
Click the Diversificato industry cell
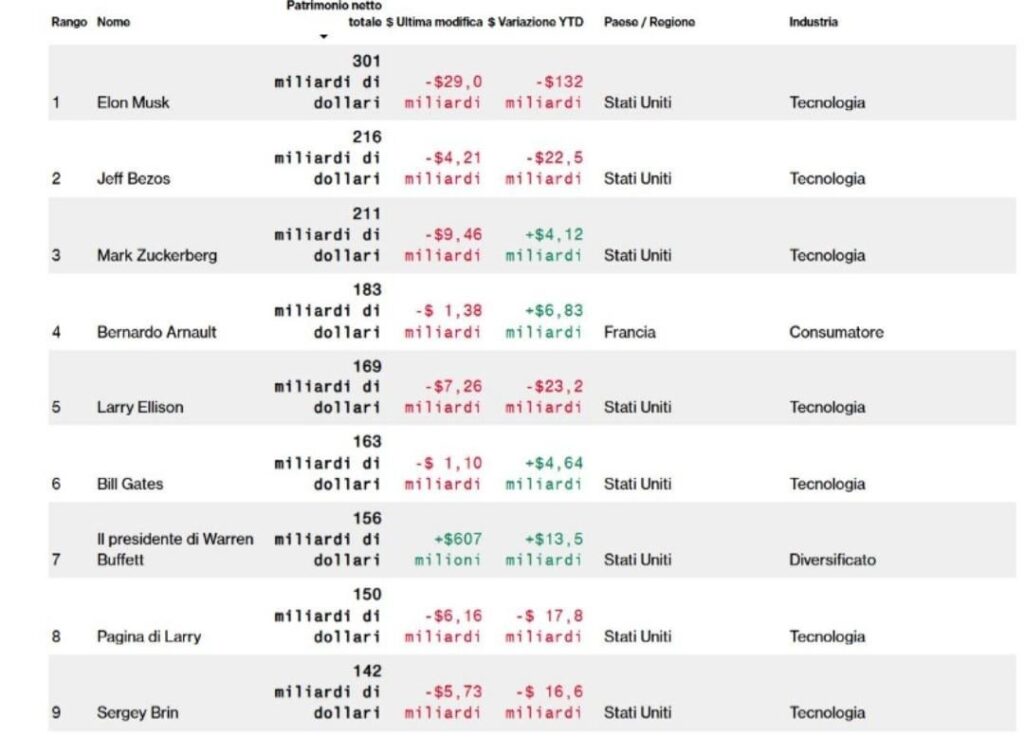[832, 560]
